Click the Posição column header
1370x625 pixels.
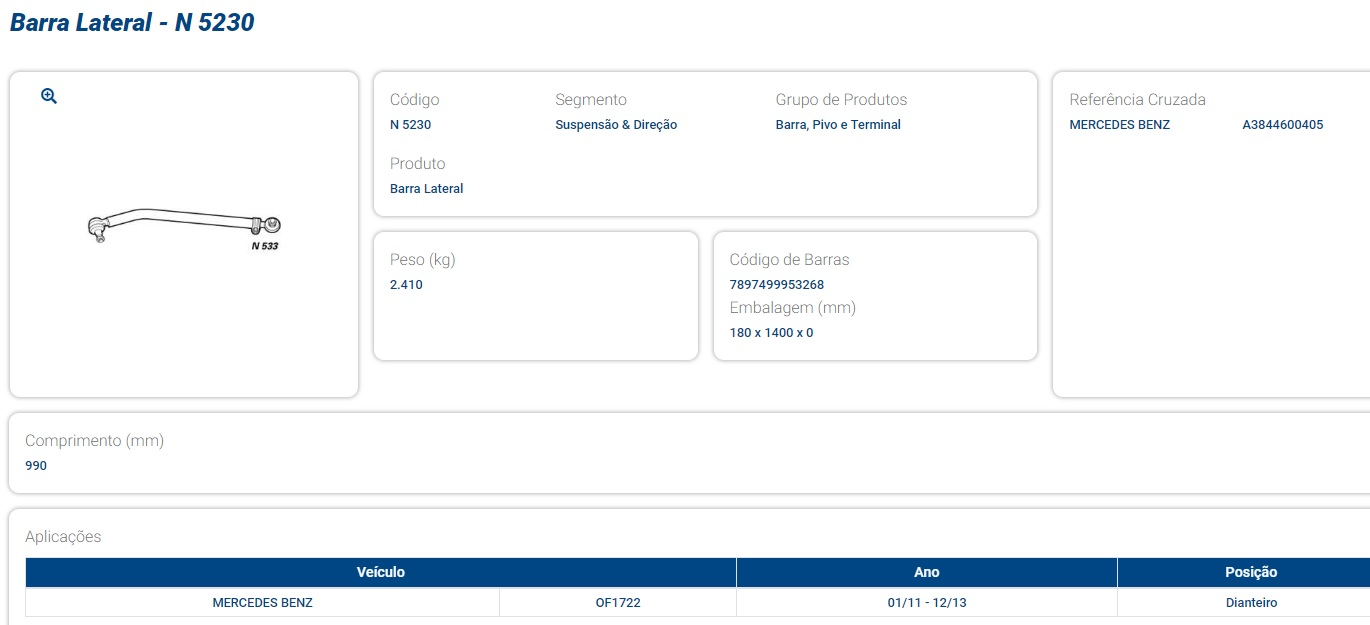(1250, 572)
